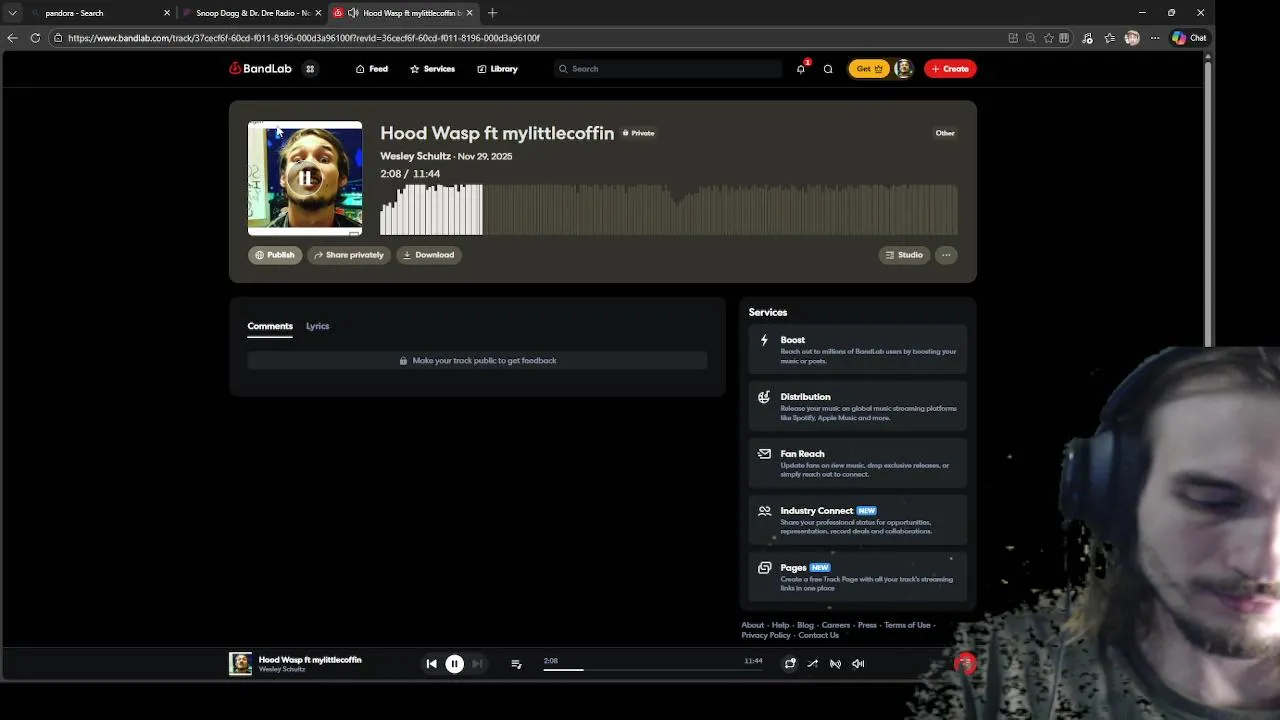The width and height of the screenshot is (1280, 720).
Task: Pause playback in bottom player bar
Action: [454, 663]
